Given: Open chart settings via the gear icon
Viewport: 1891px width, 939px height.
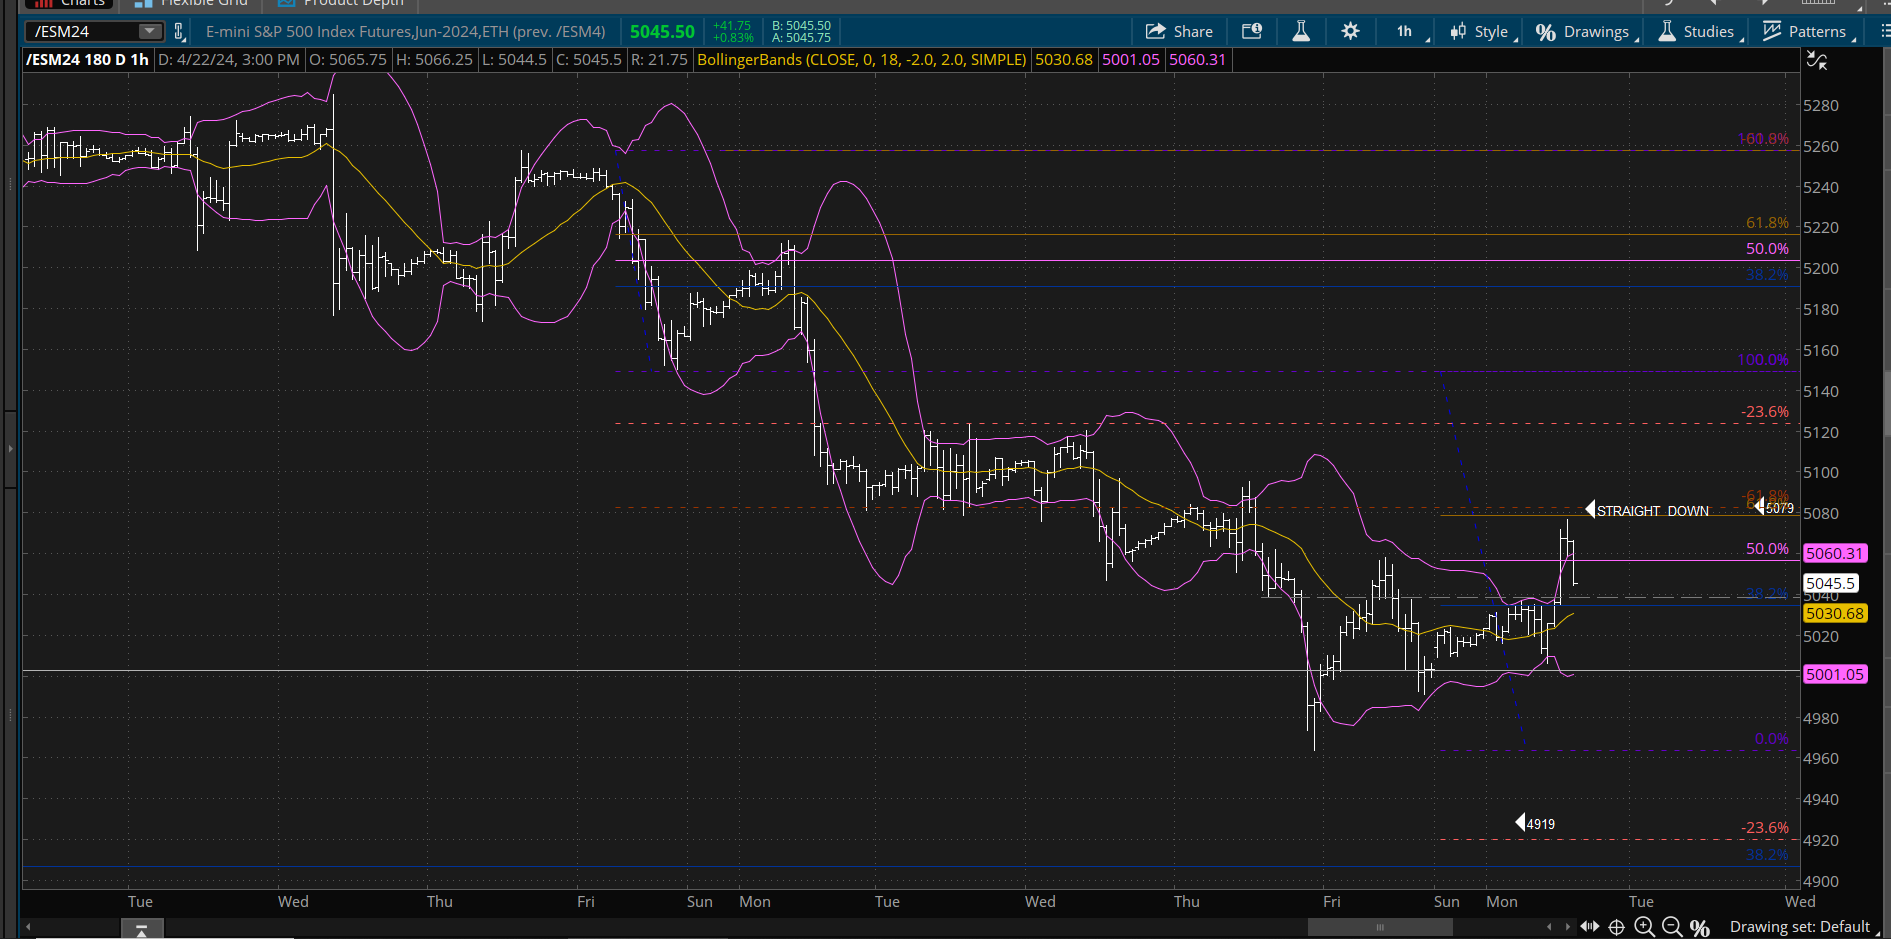Looking at the screenshot, I should 1349,31.
